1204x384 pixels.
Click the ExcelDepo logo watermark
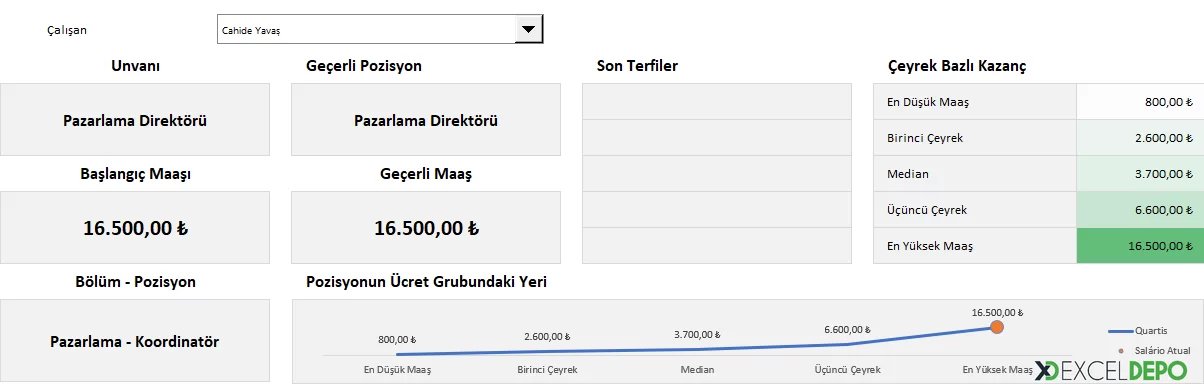pos(1117,370)
